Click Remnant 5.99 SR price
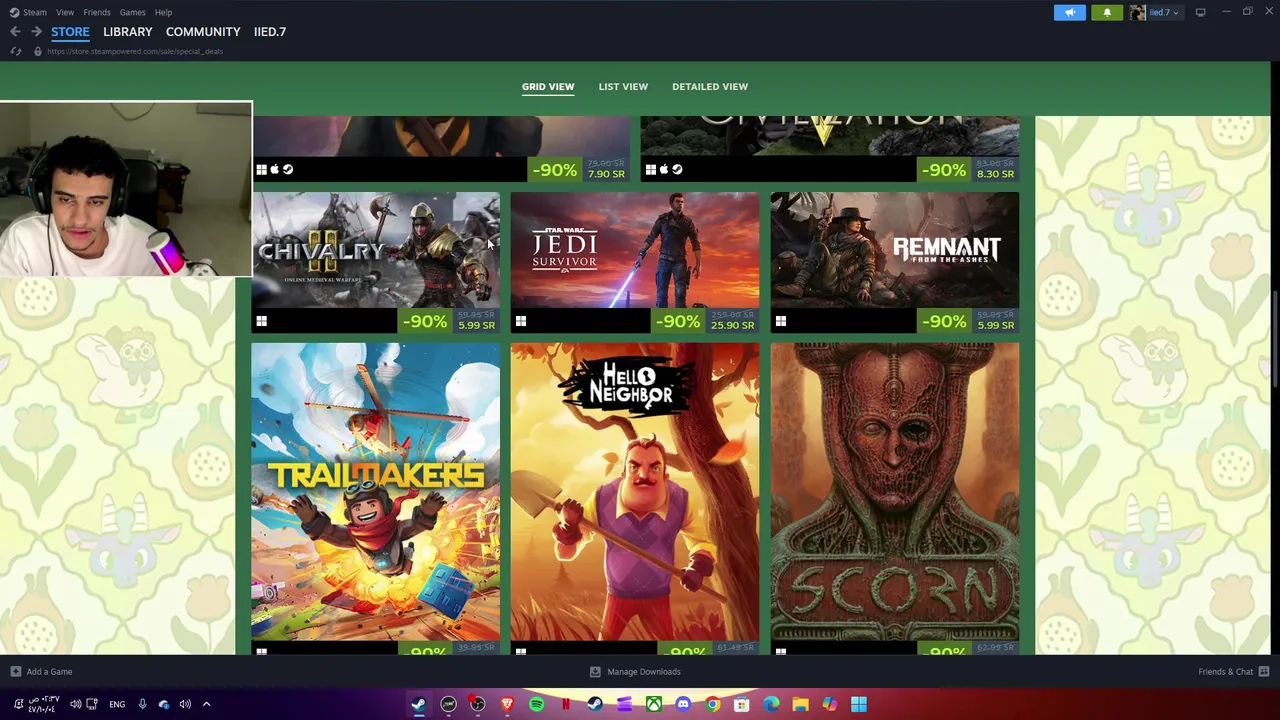The image size is (1280, 720). click(995, 326)
